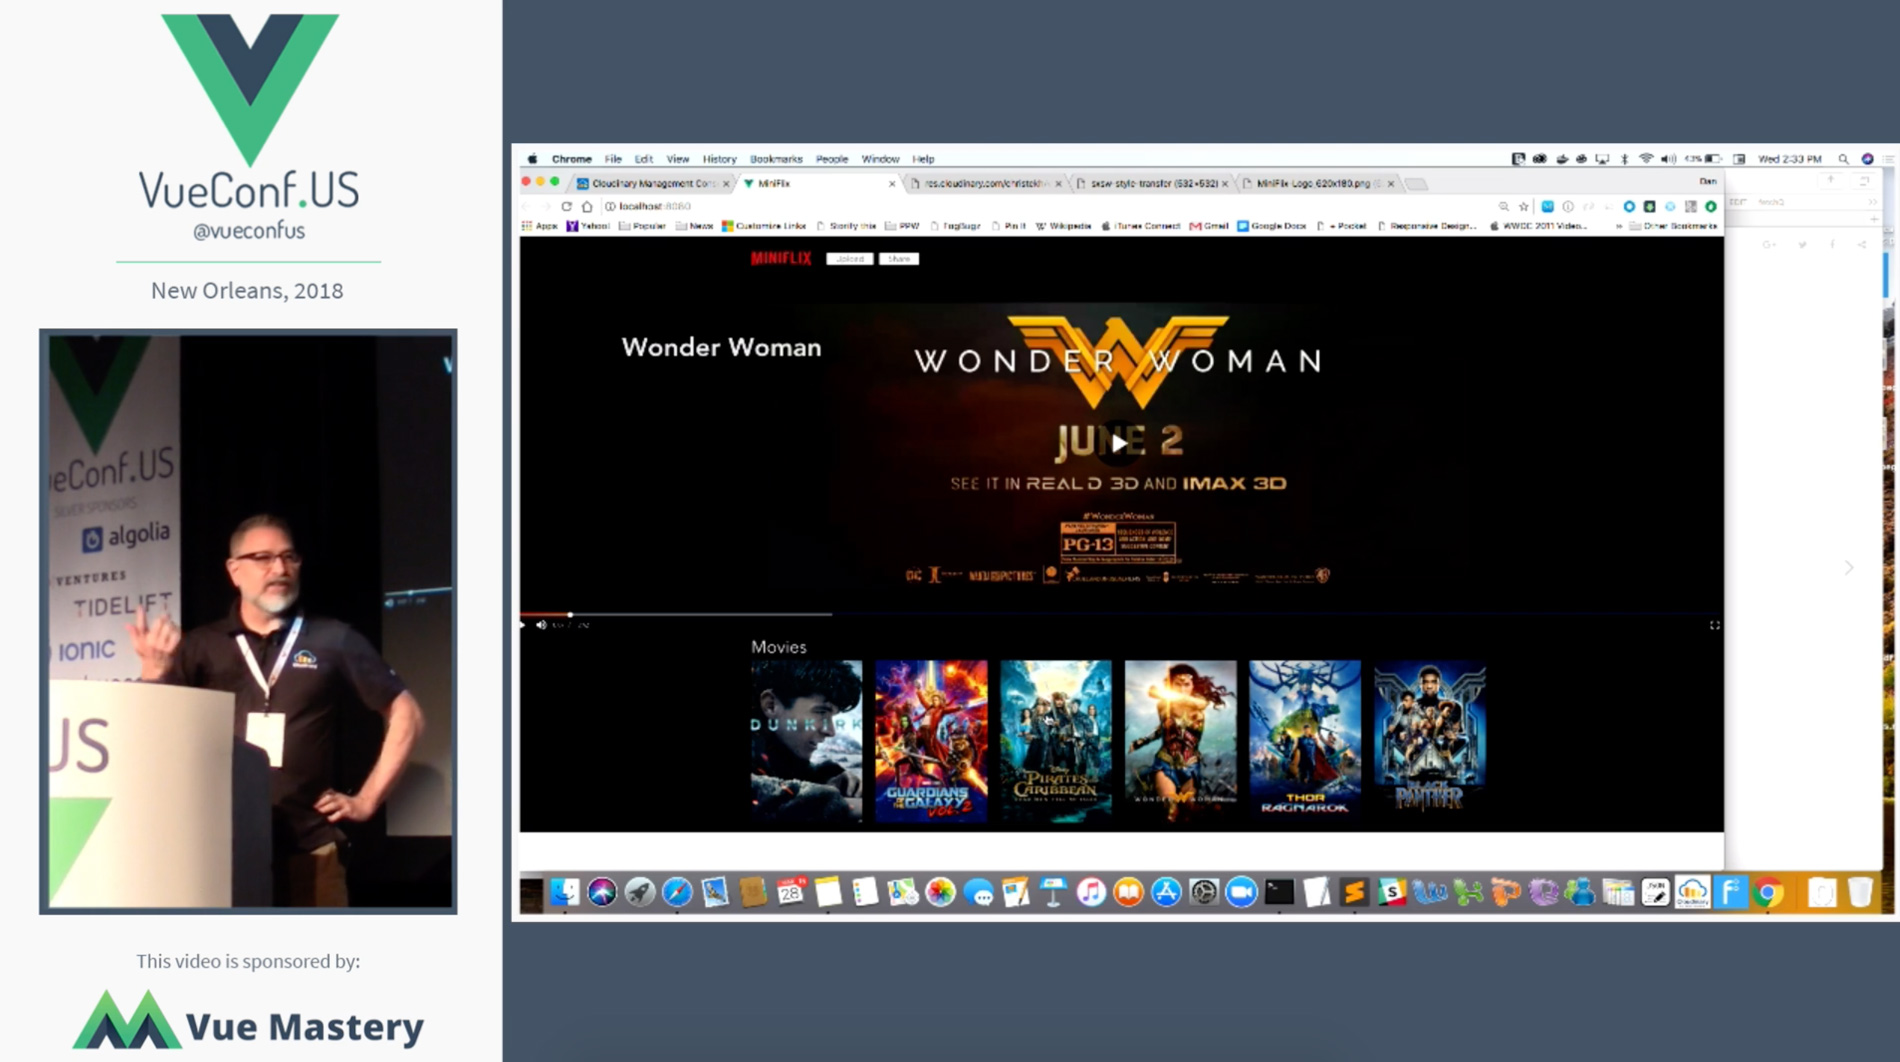Screen dimensions: 1900x1062
Task: Click small play control below the video
Action: (523, 625)
